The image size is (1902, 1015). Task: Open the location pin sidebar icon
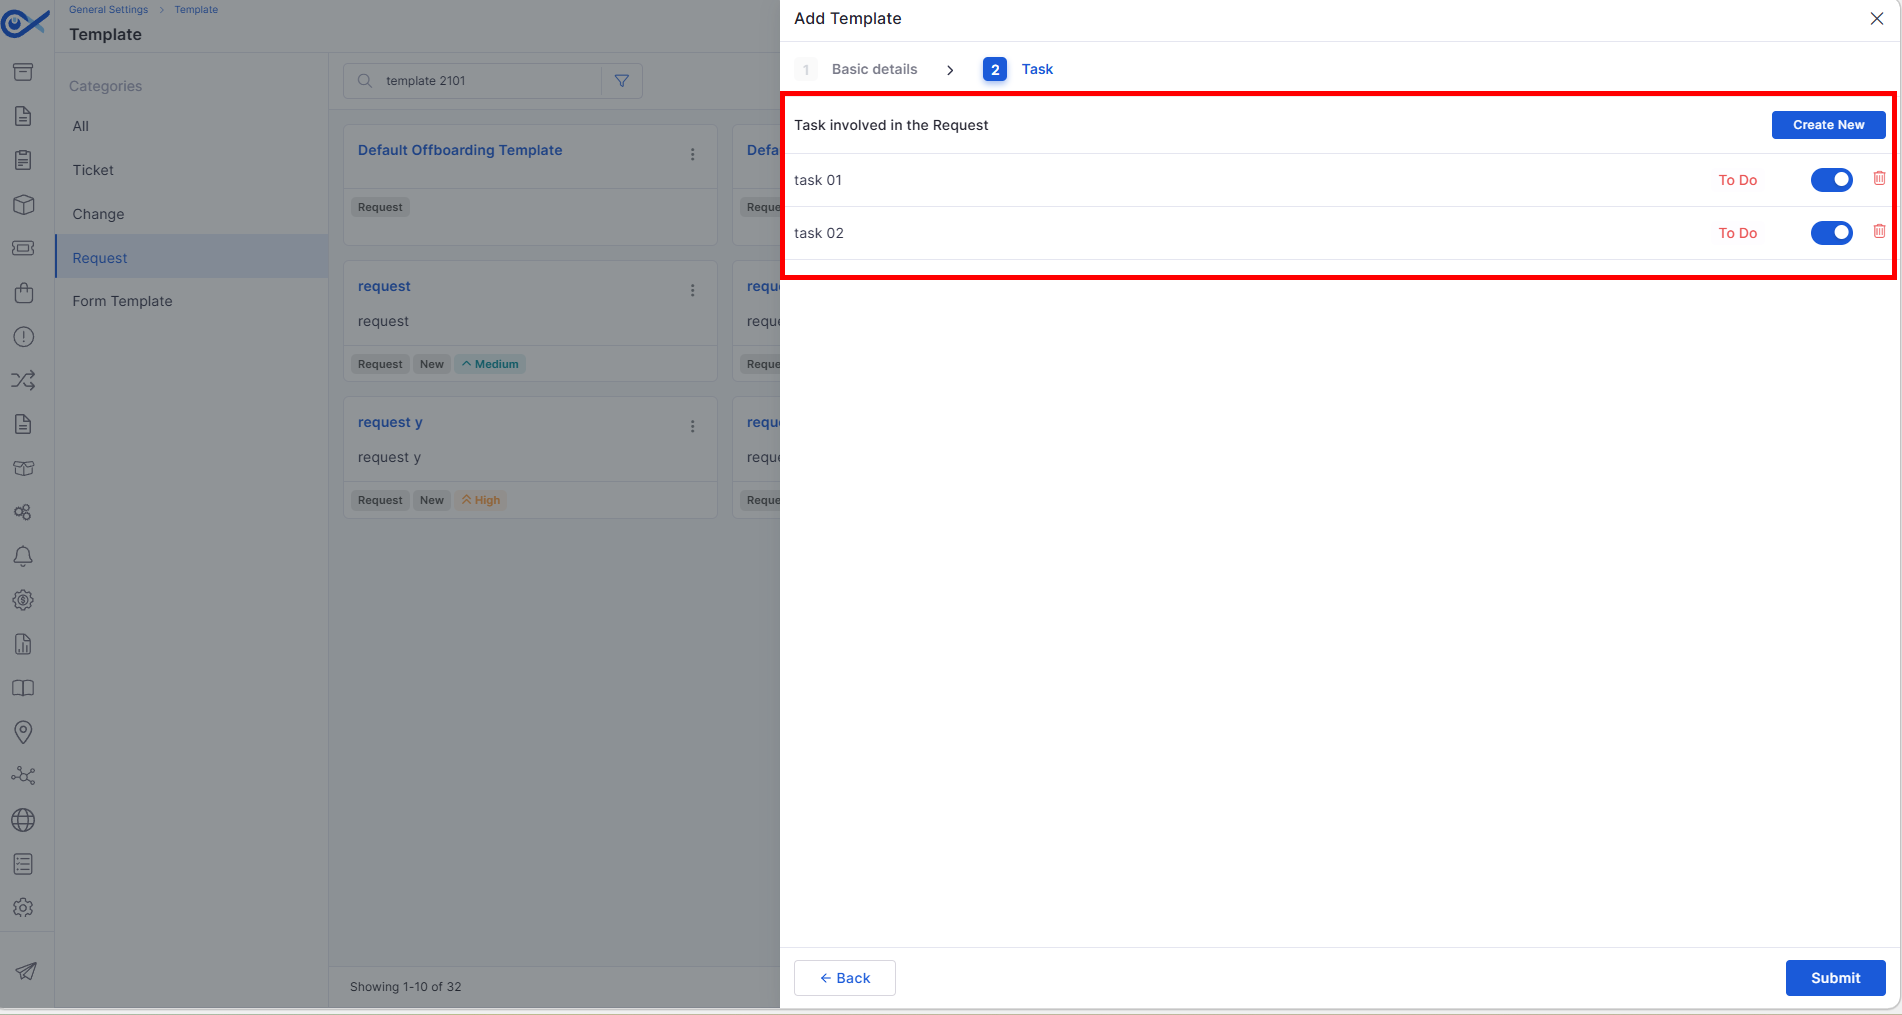[x=23, y=732]
